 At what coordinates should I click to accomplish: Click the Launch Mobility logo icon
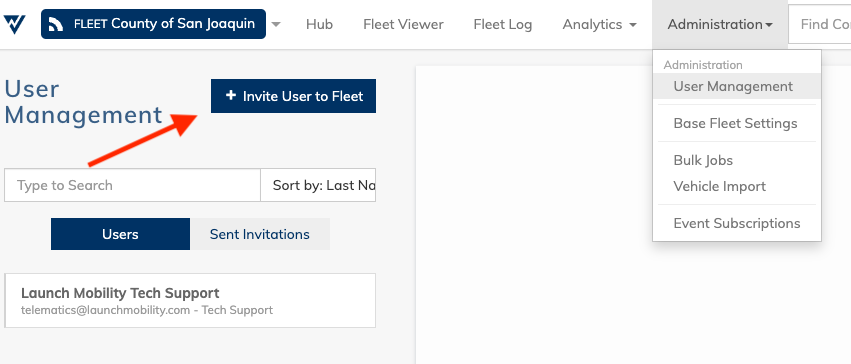[14, 24]
